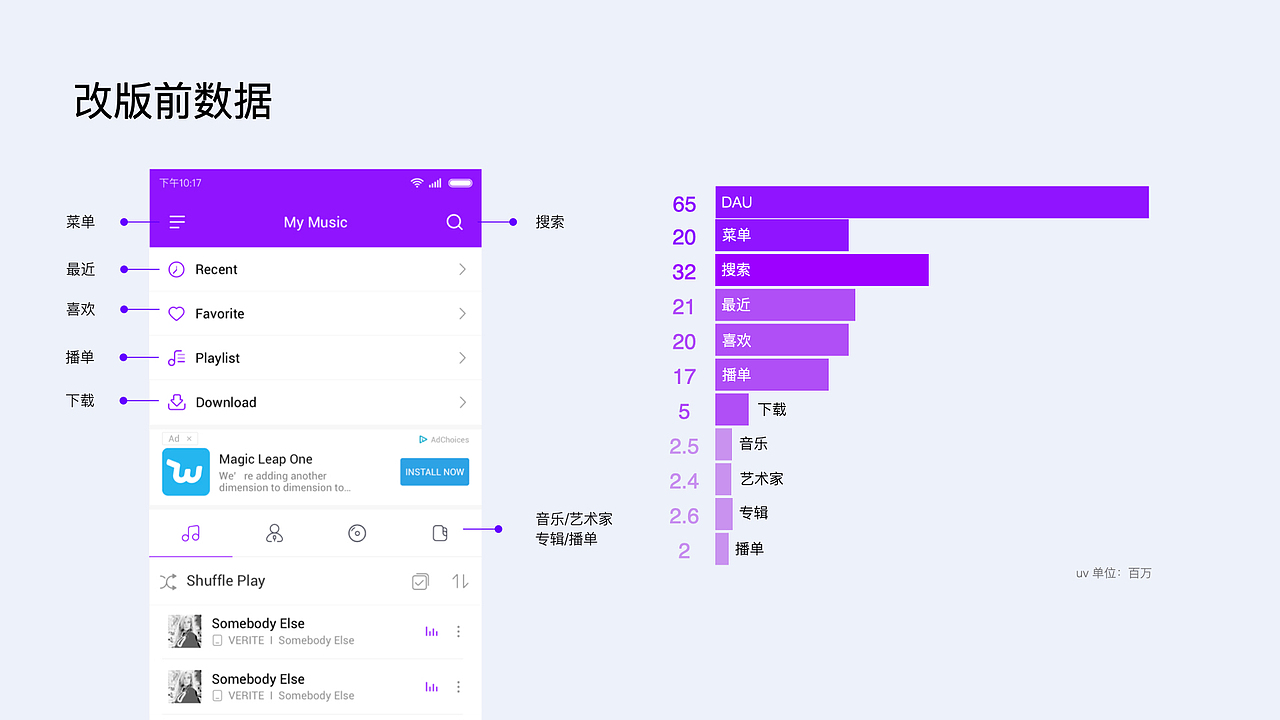Tap the INSTALL NOW button
Viewport: 1280px width, 720px height.
click(434, 471)
